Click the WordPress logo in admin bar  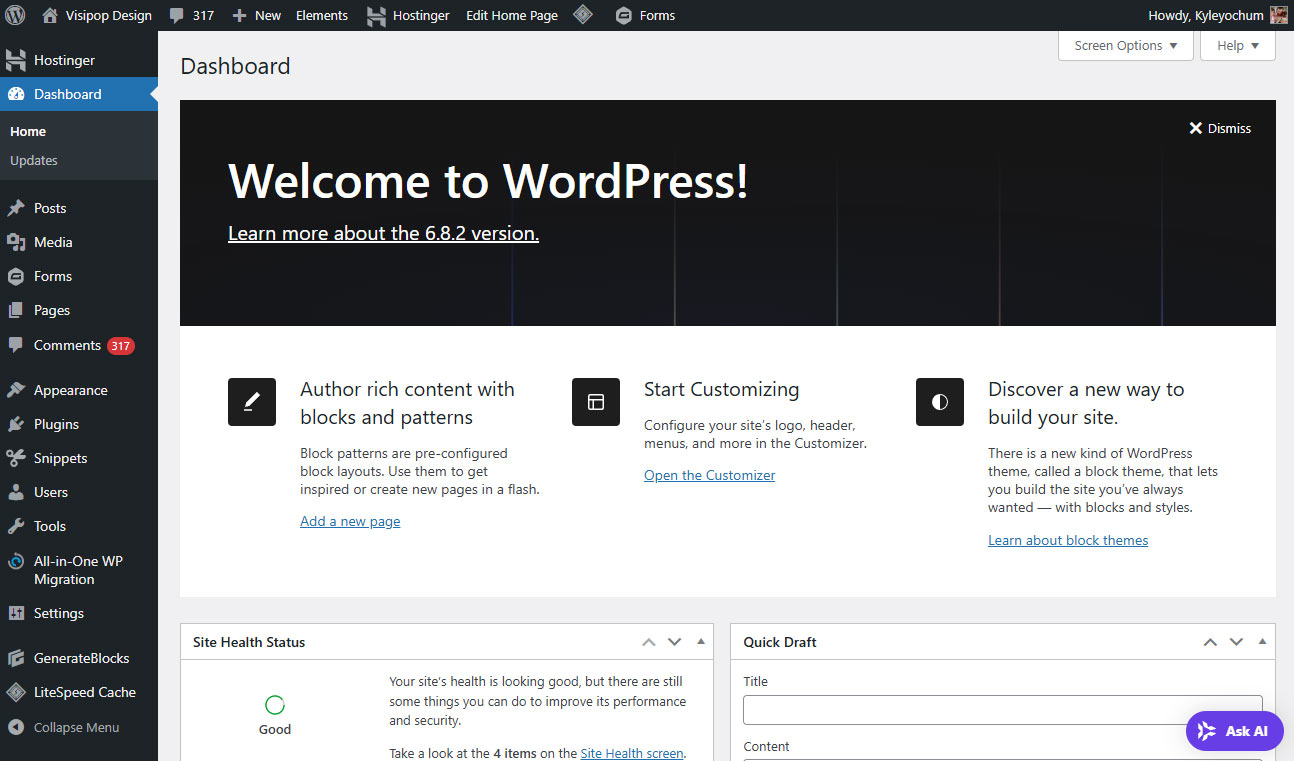click(x=15, y=15)
